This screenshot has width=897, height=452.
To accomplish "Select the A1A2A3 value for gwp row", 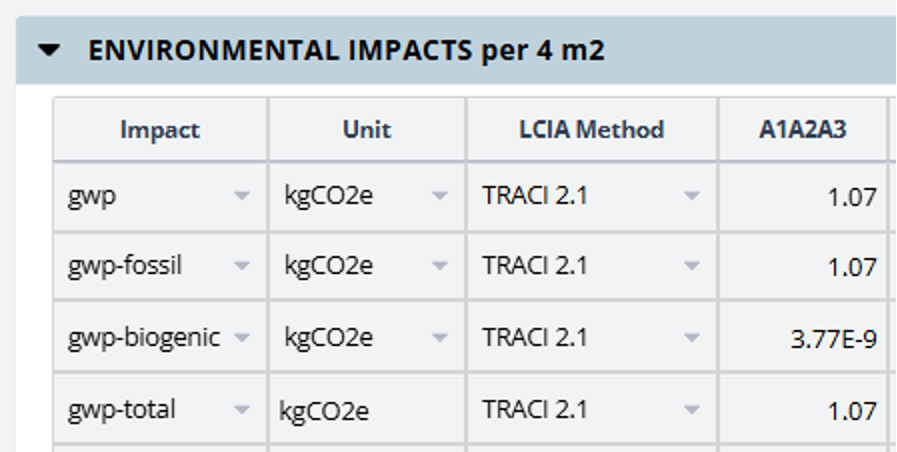I will [851, 198].
